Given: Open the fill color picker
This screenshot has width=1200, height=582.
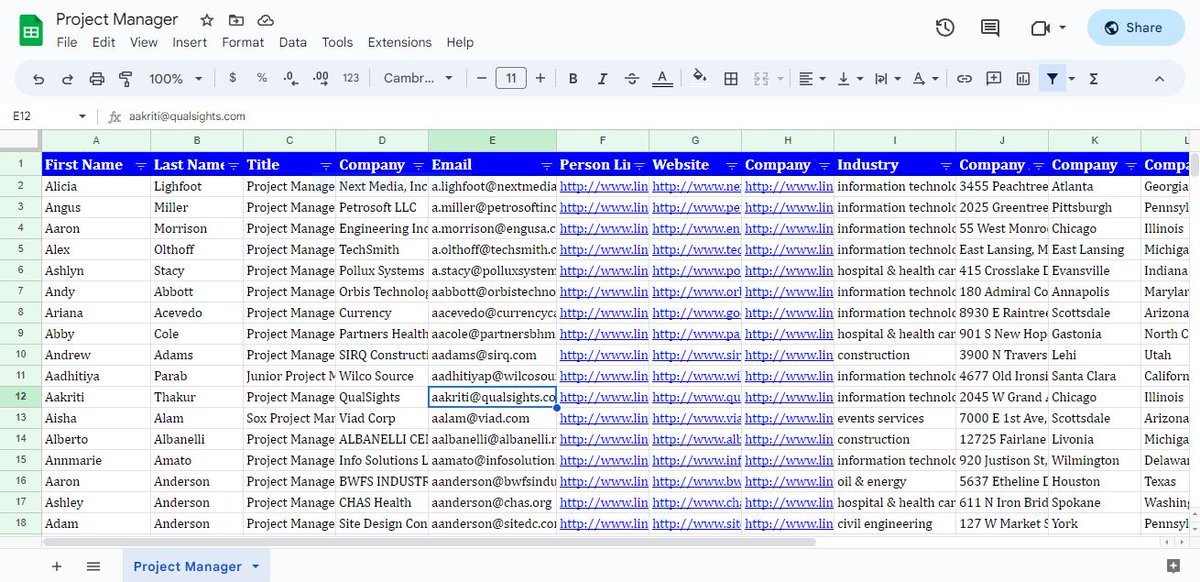Looking at the screenshot, I should (702, 78).
